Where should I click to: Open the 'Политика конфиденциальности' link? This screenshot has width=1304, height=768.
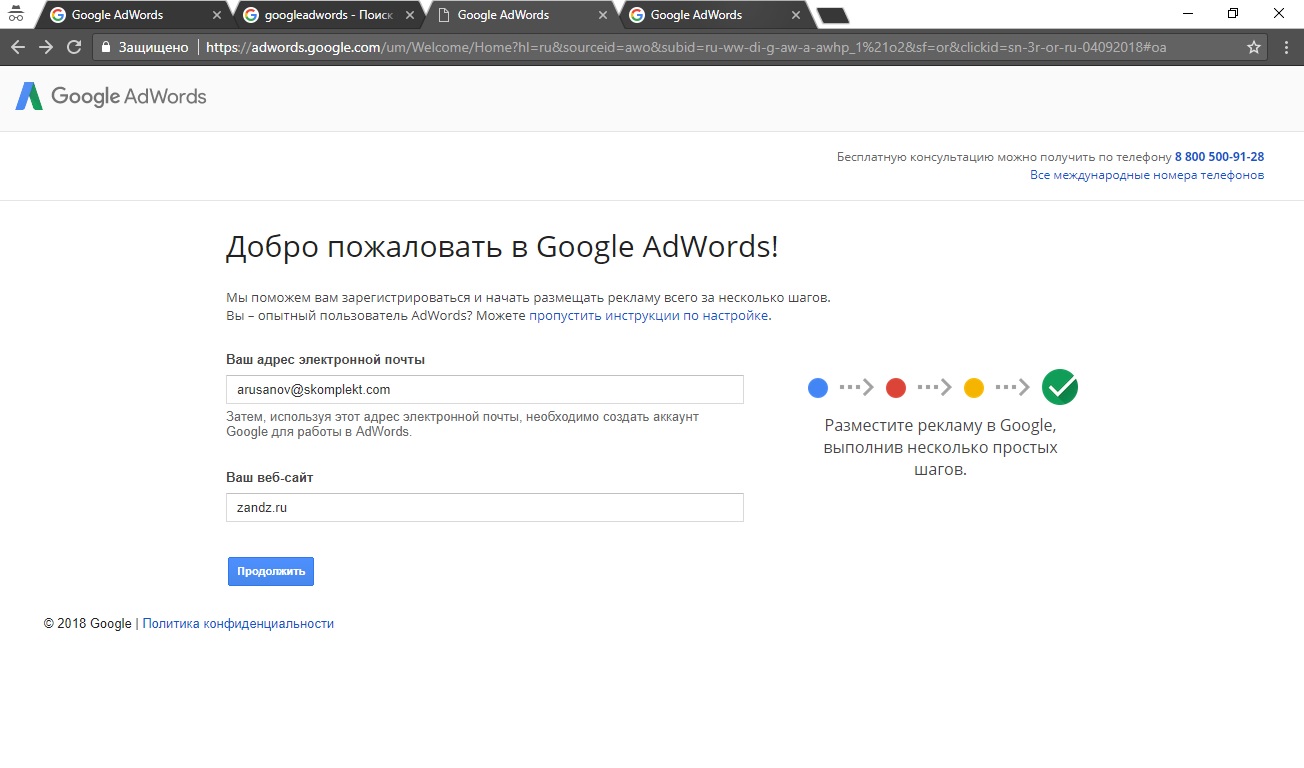(238, 623)
